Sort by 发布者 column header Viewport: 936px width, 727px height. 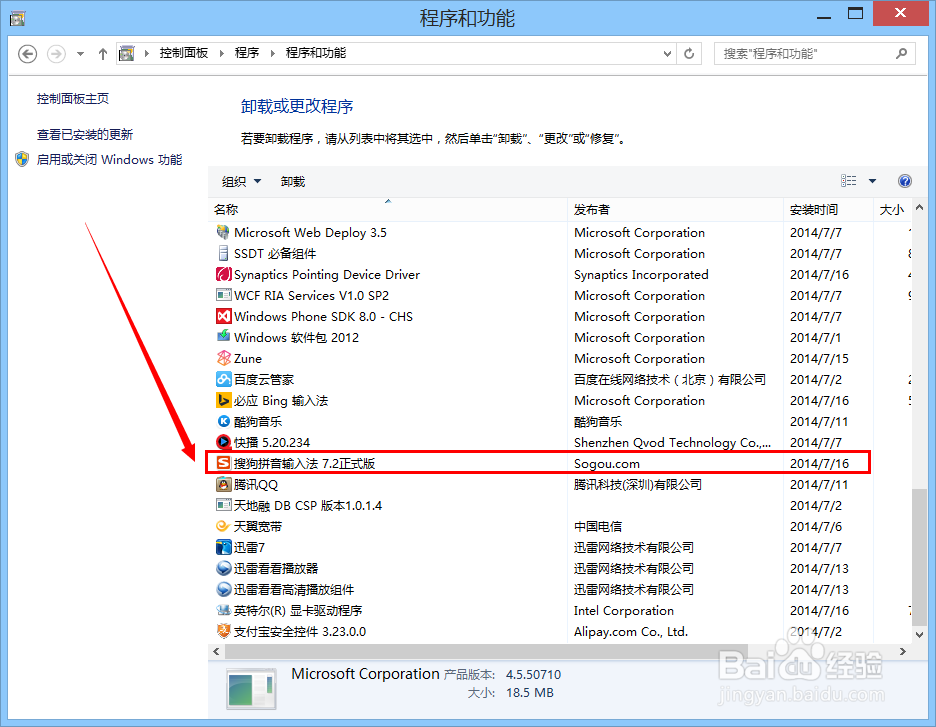(x=675, y=210)
